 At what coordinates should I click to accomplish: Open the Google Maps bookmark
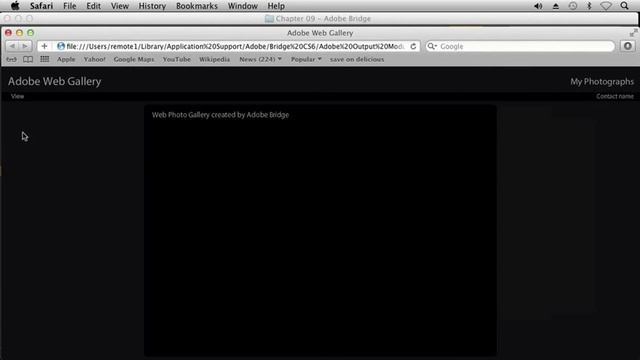(x=134, y=59)
